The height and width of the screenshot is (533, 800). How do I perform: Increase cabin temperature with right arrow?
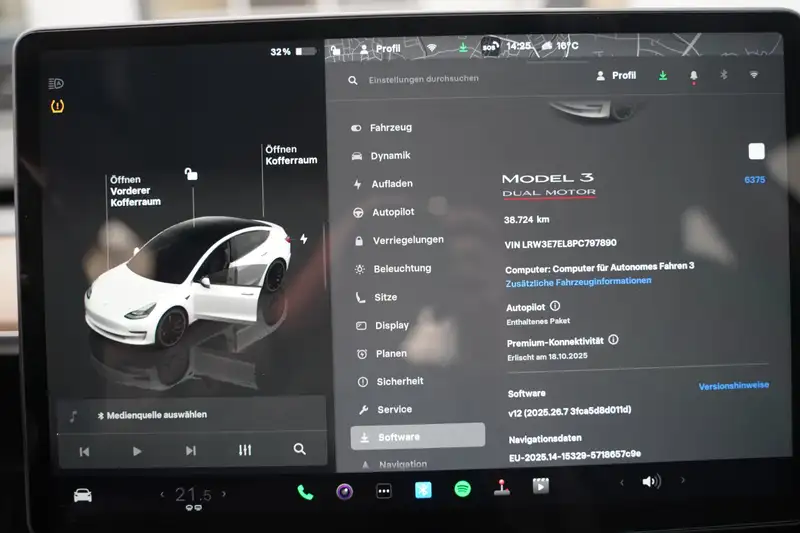(x=224, y=494)
